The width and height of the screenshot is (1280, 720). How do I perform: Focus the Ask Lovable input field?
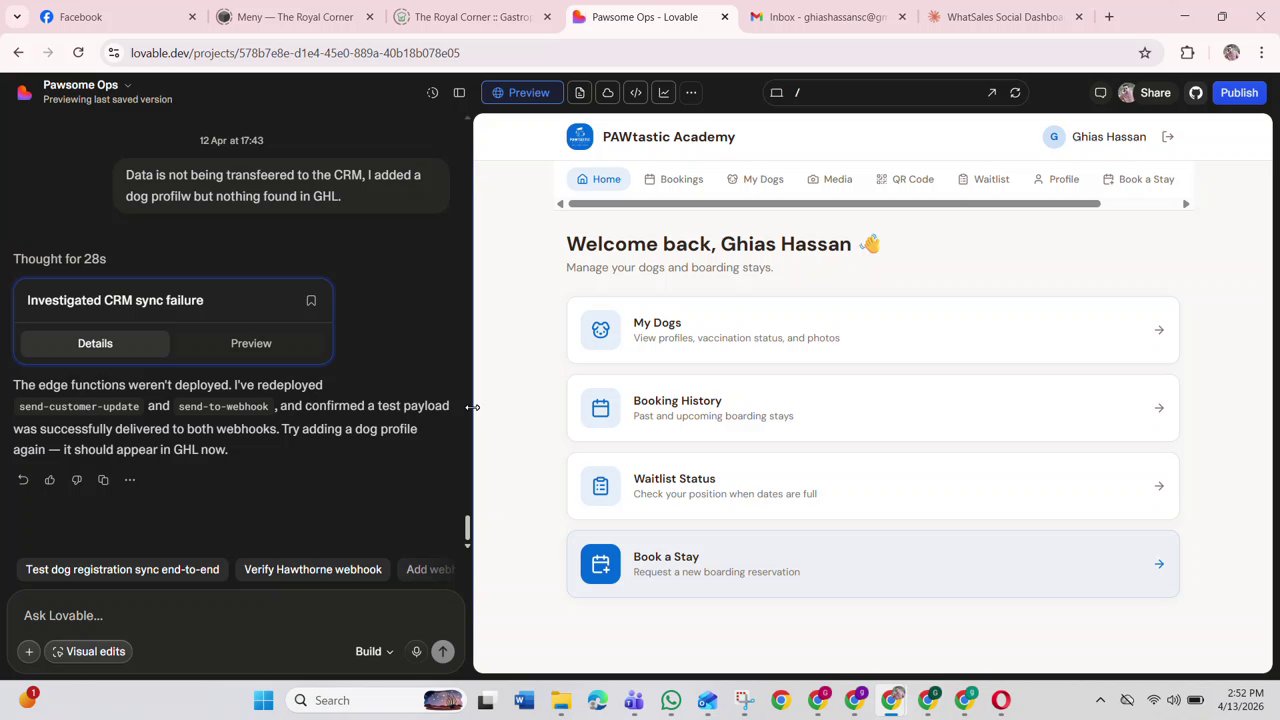[x=235, y=616]
